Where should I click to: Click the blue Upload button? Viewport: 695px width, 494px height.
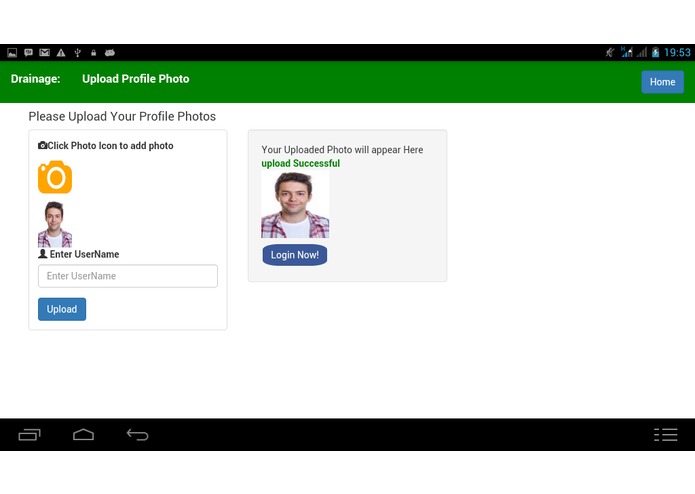coord(62,309)
